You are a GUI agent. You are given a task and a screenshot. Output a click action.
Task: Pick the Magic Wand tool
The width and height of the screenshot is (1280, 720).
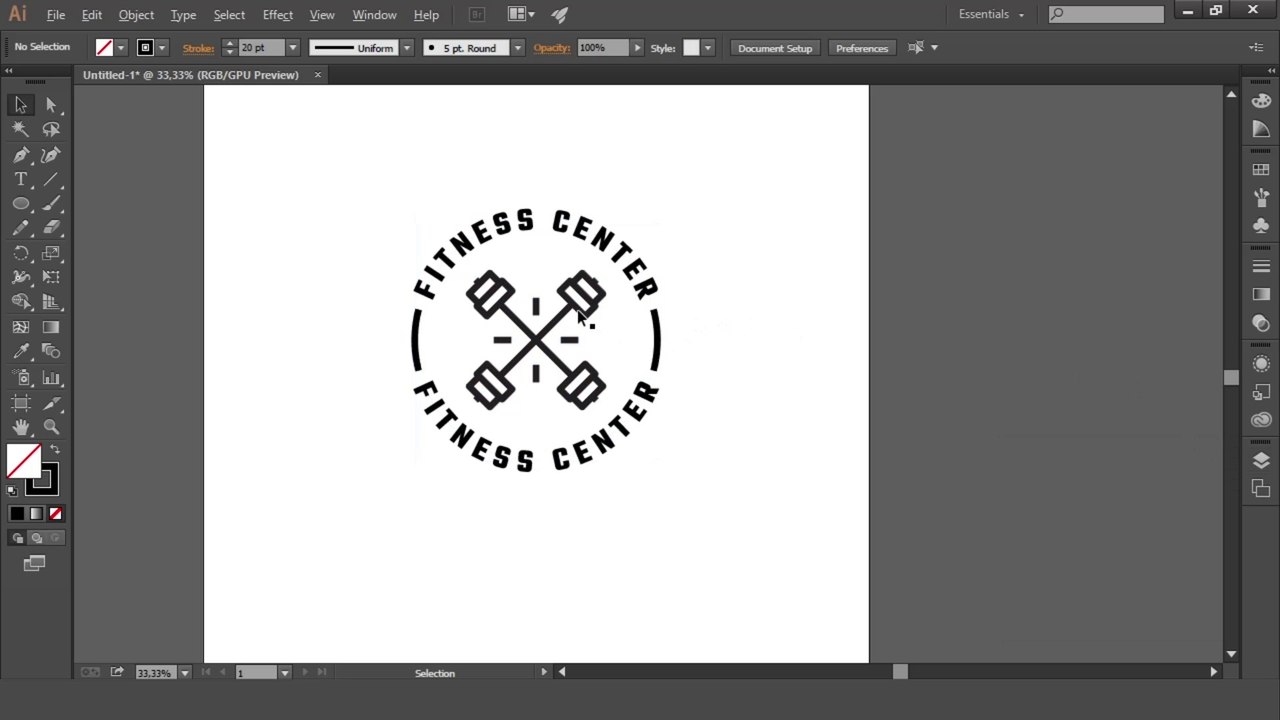[21, 129]
